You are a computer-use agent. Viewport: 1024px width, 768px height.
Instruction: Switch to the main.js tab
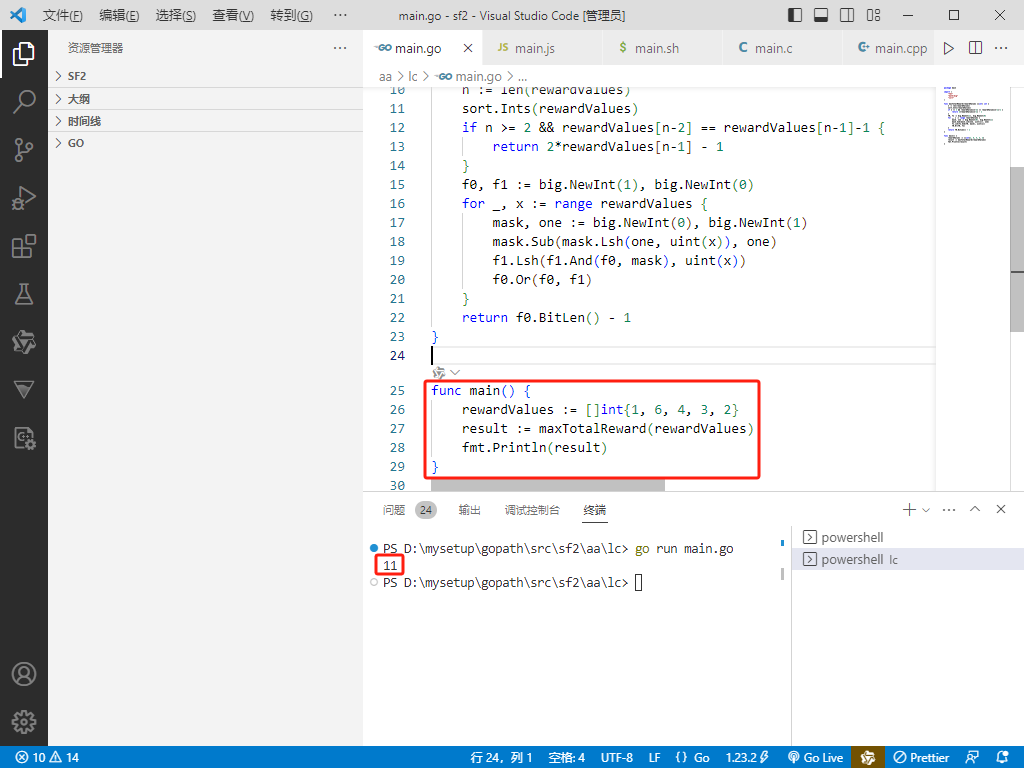point(542,48)
